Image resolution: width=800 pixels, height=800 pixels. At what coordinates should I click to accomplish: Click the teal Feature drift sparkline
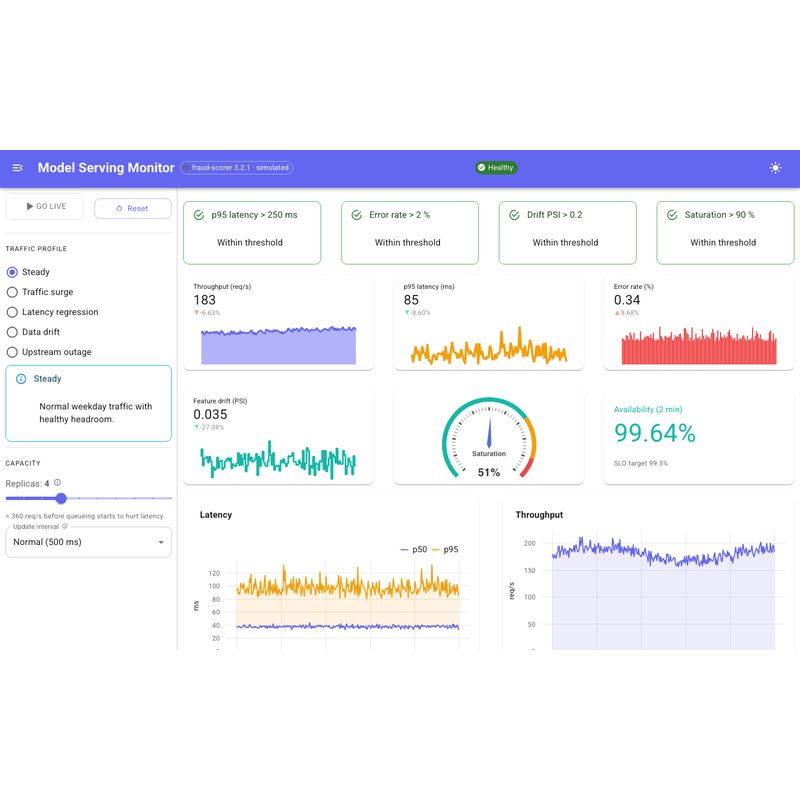(x=279, y=460)
